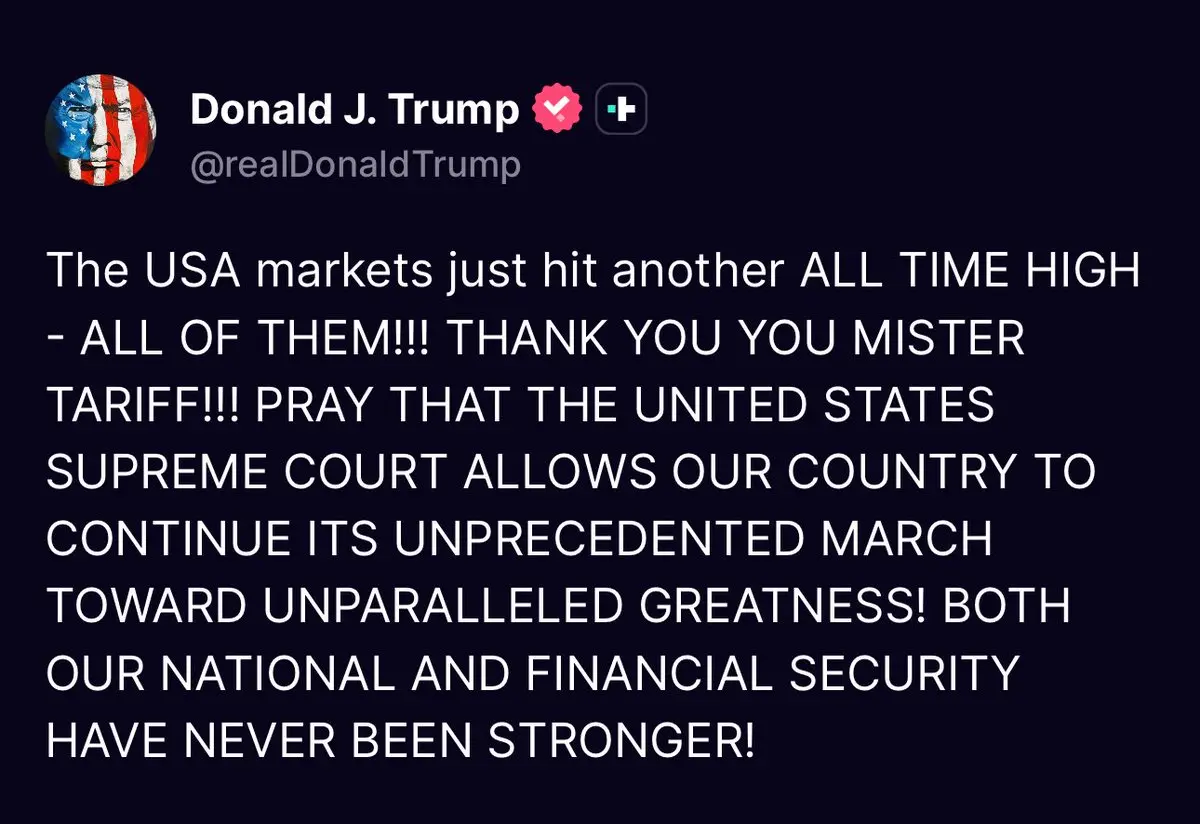Open the flag-painted profile avatar
The height and width of the screenshot is (824, 1200).
101,128
